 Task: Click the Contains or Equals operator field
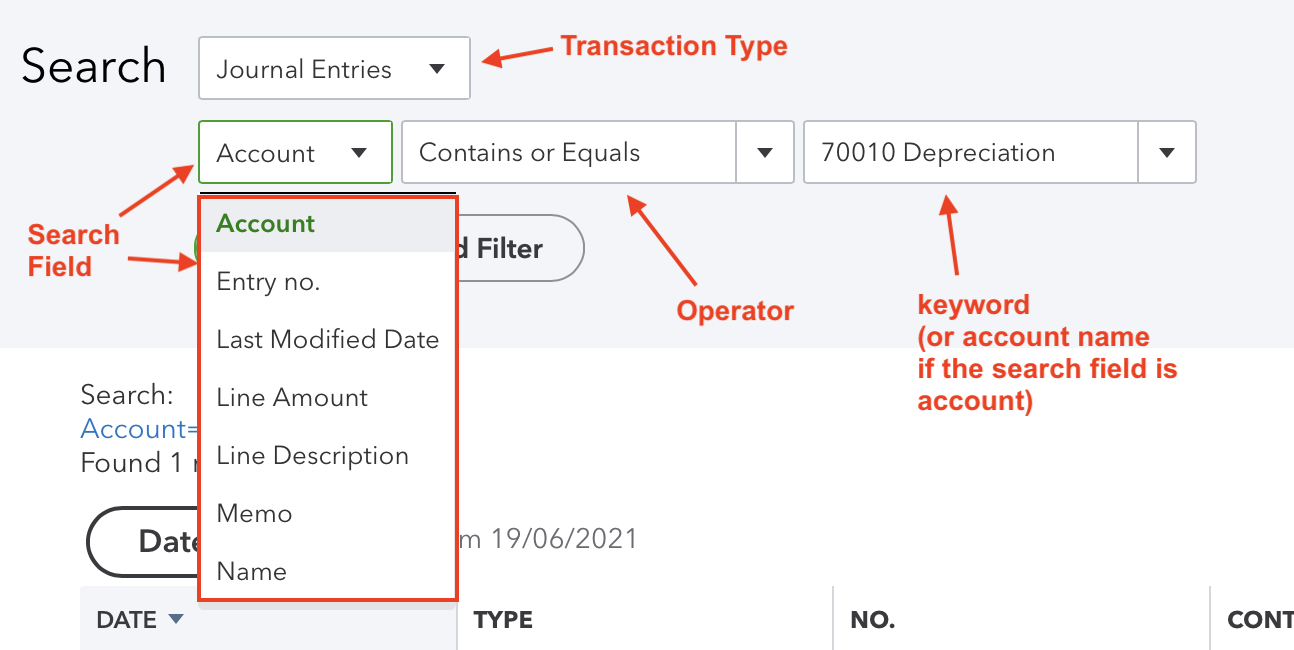[x=569, y=153]
